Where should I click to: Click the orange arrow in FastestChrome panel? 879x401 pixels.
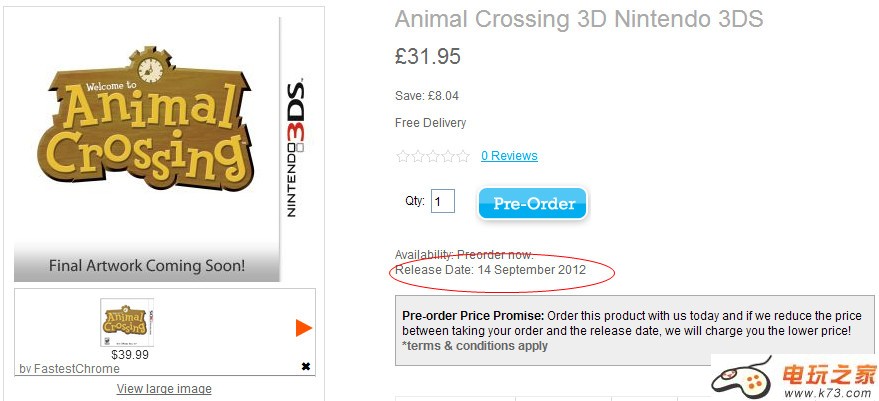(x=304, y=328)
